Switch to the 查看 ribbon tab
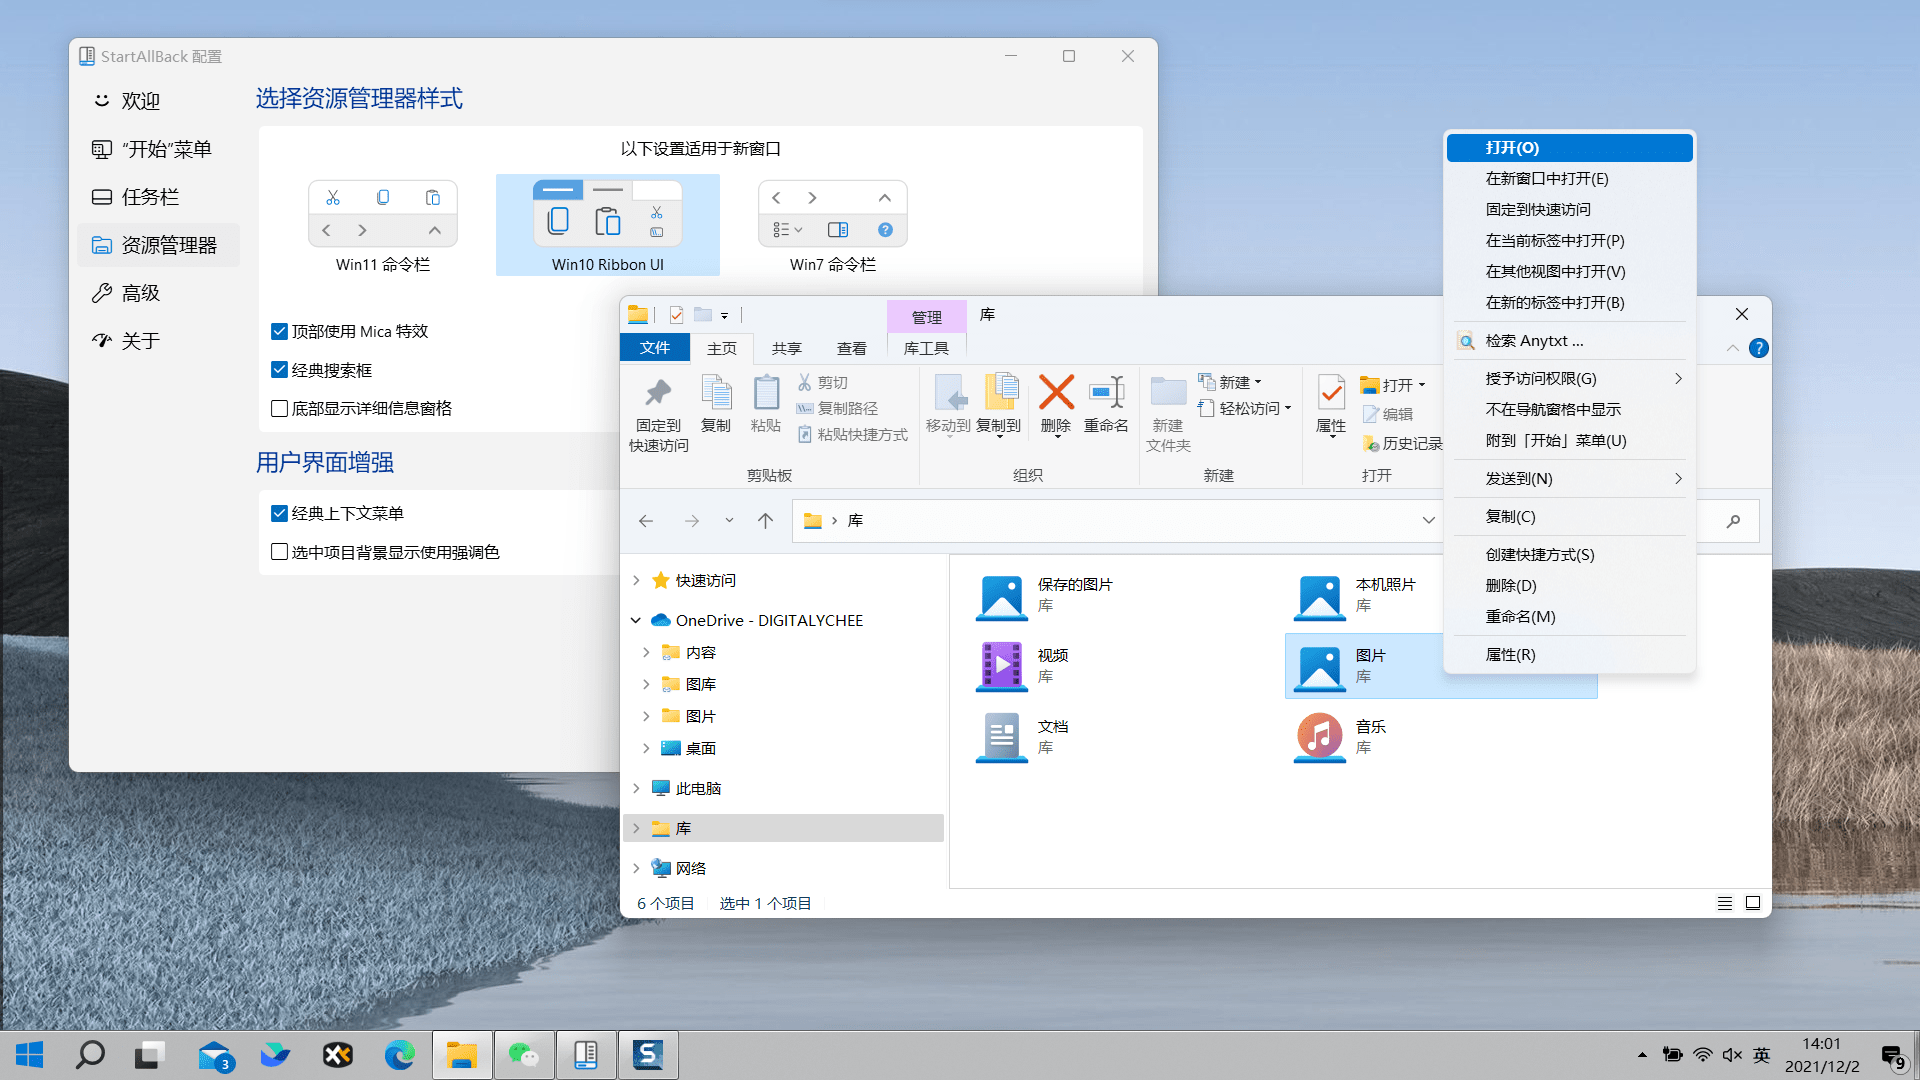Screen dimensions: 1920x1080 851,349
